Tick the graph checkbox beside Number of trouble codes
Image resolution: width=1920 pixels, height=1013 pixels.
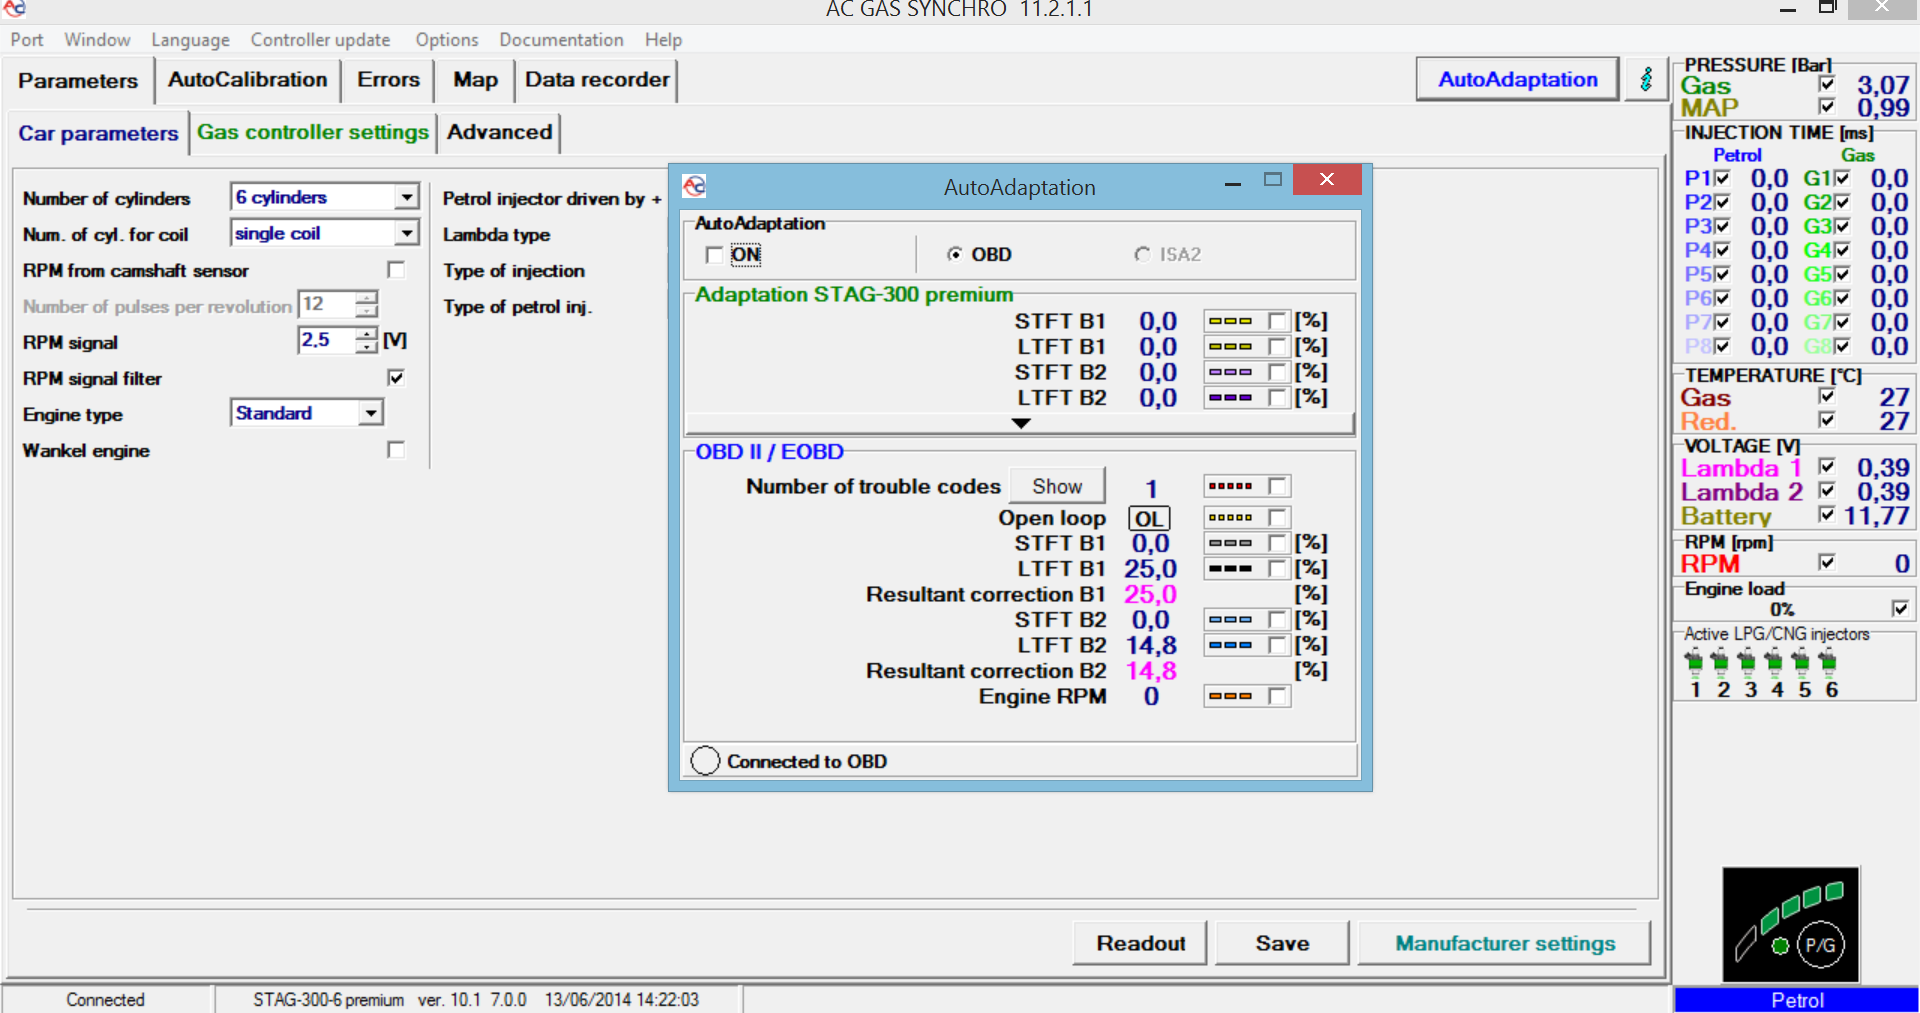pos(1277,486)
